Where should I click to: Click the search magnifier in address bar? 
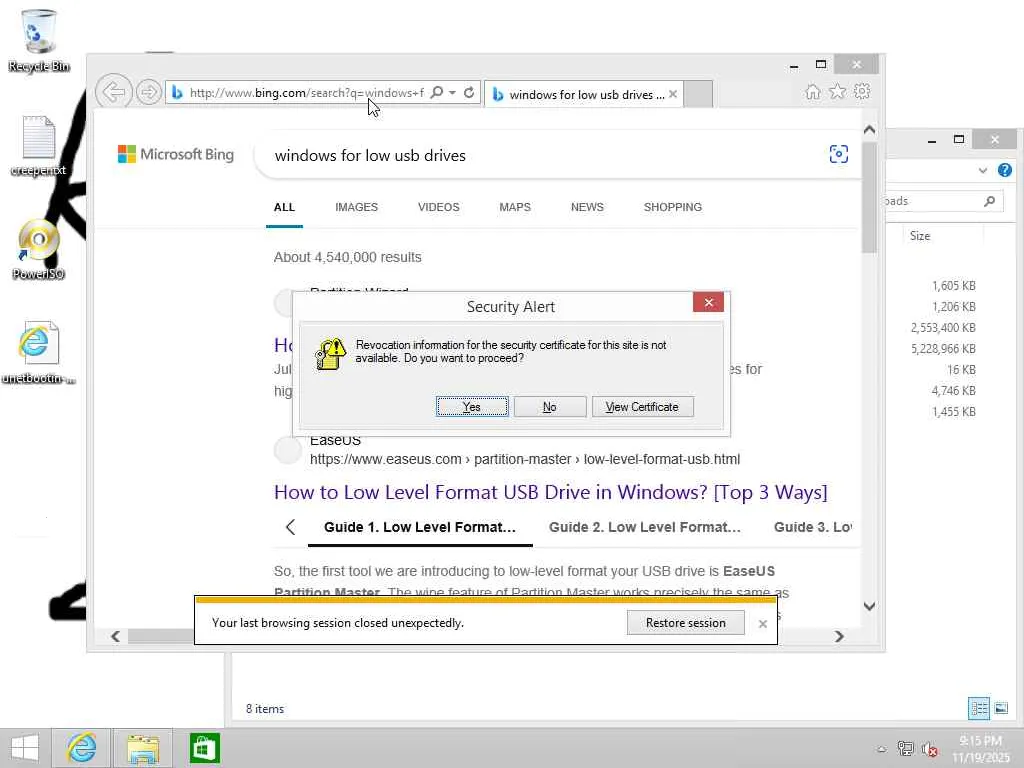coord(437,93)
